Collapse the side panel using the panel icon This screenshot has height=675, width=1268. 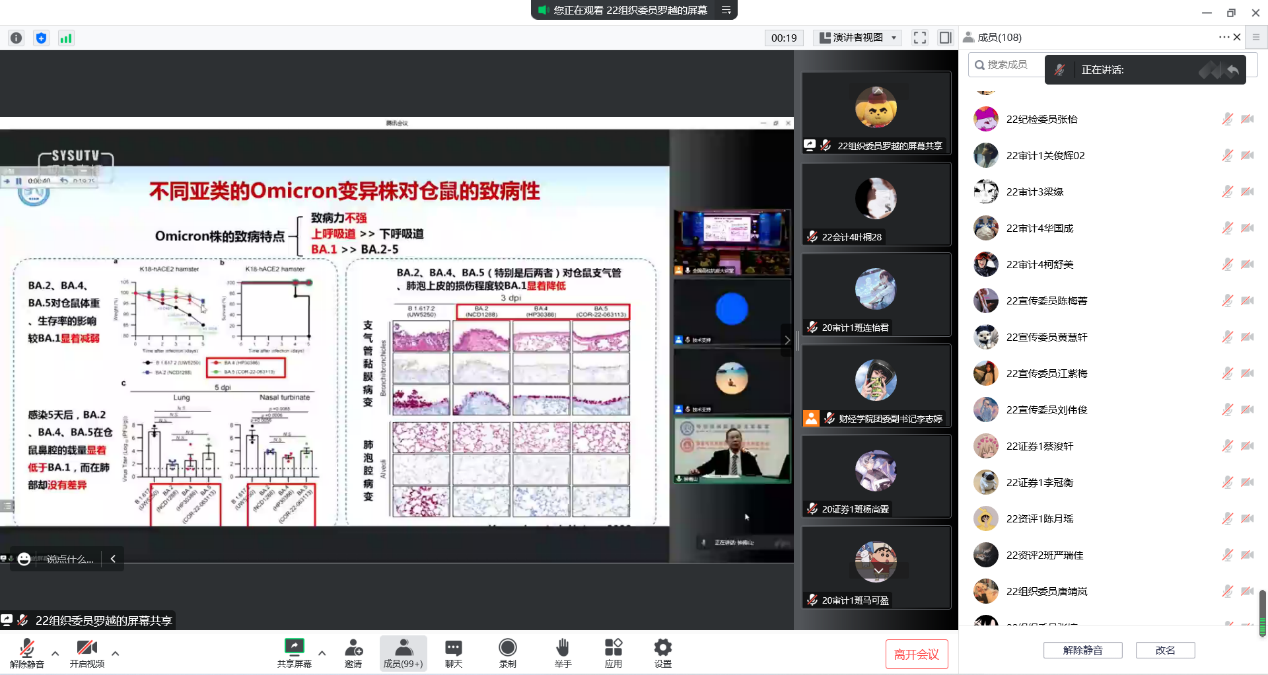pyautogui.click(x=943, y=37)
